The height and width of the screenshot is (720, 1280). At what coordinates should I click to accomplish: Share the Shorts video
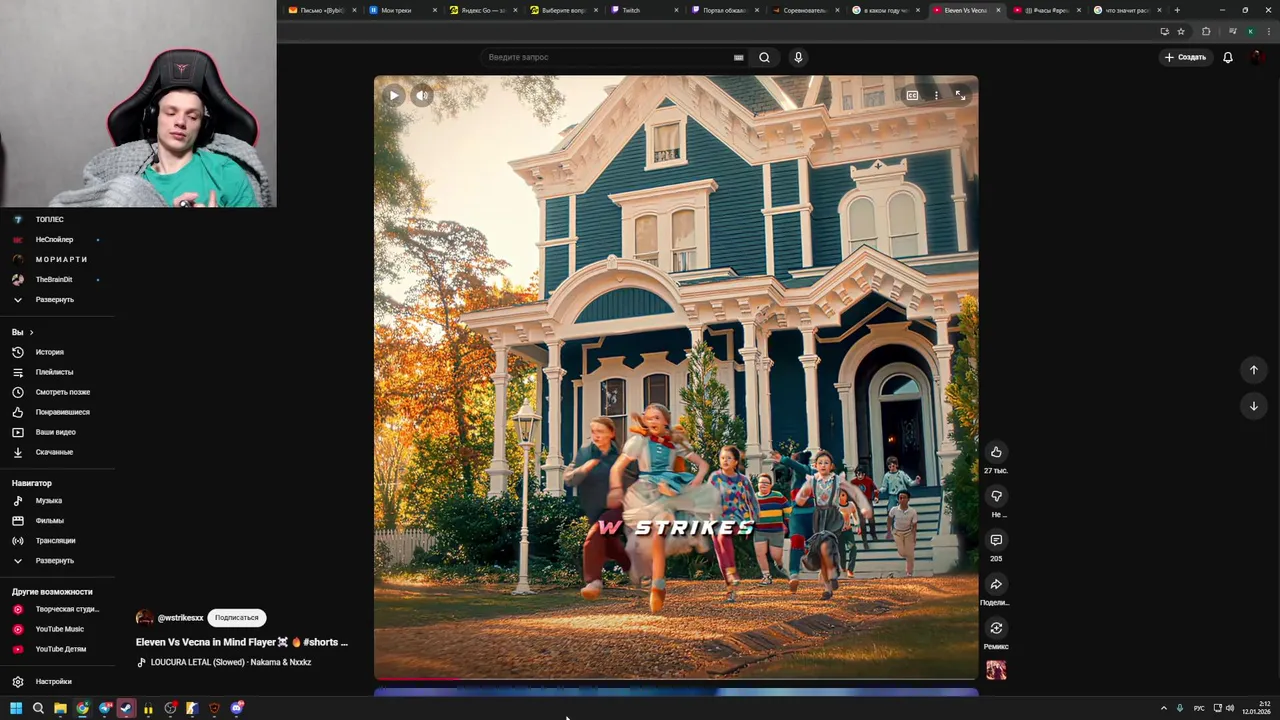[996, 584]
